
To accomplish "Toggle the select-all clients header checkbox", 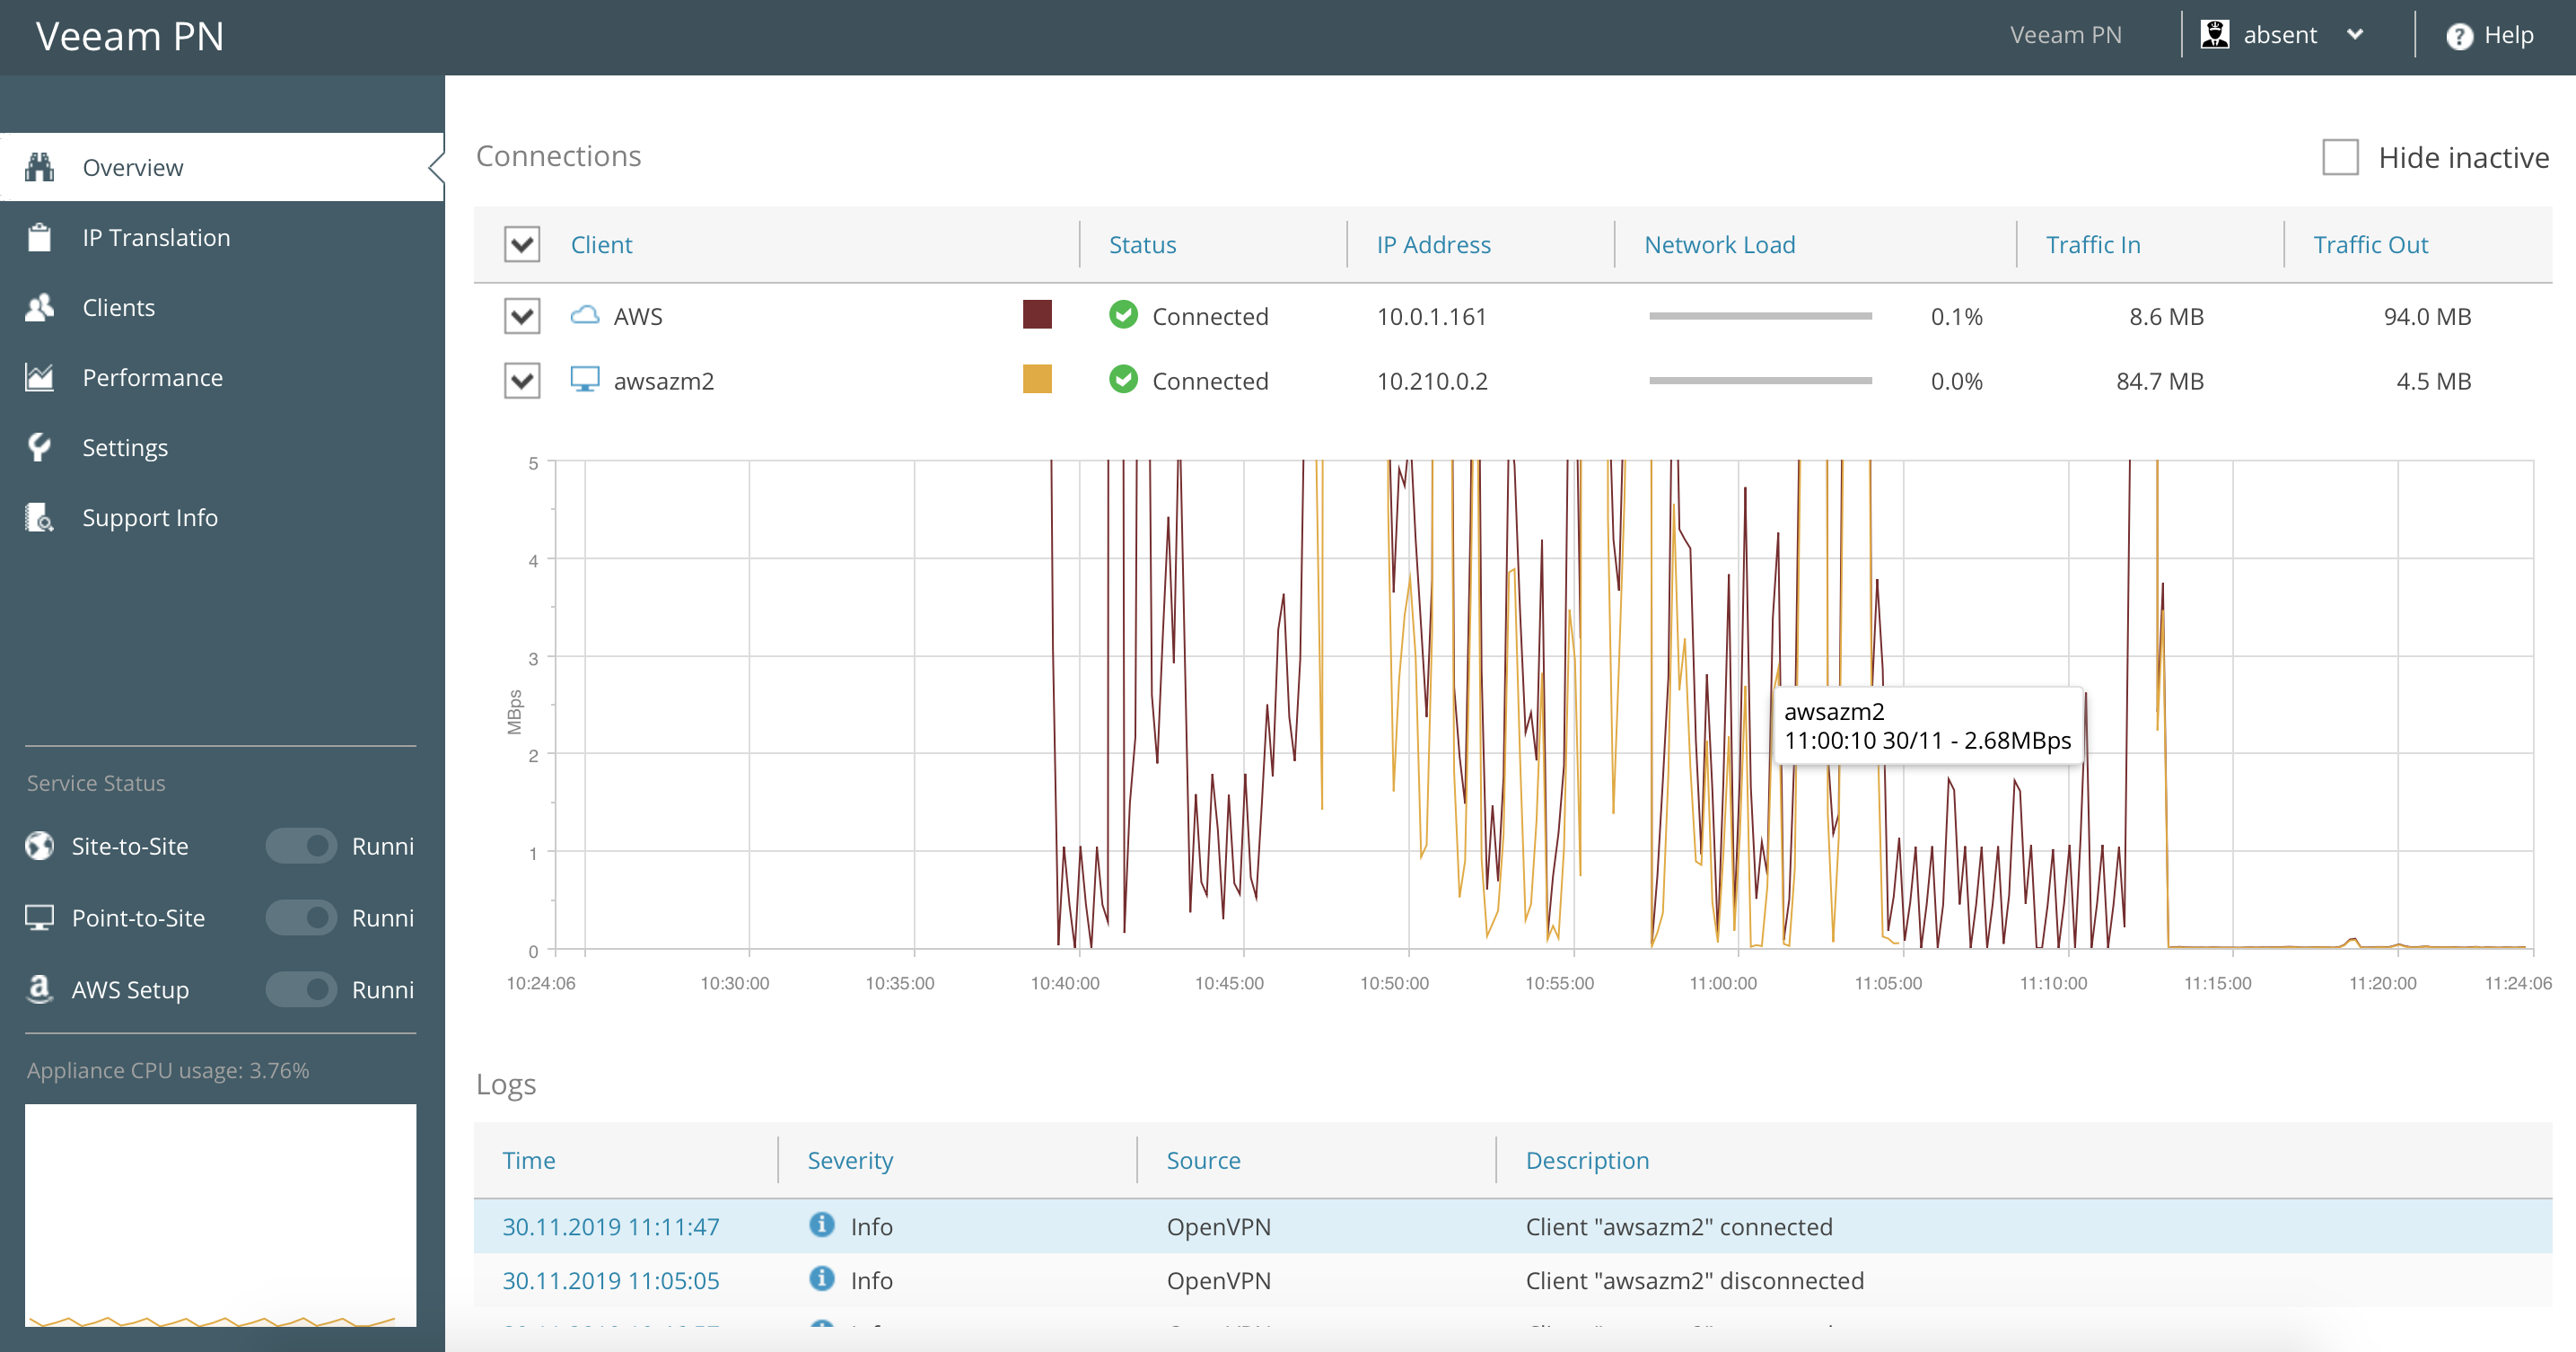I will [x=522, y=244].
